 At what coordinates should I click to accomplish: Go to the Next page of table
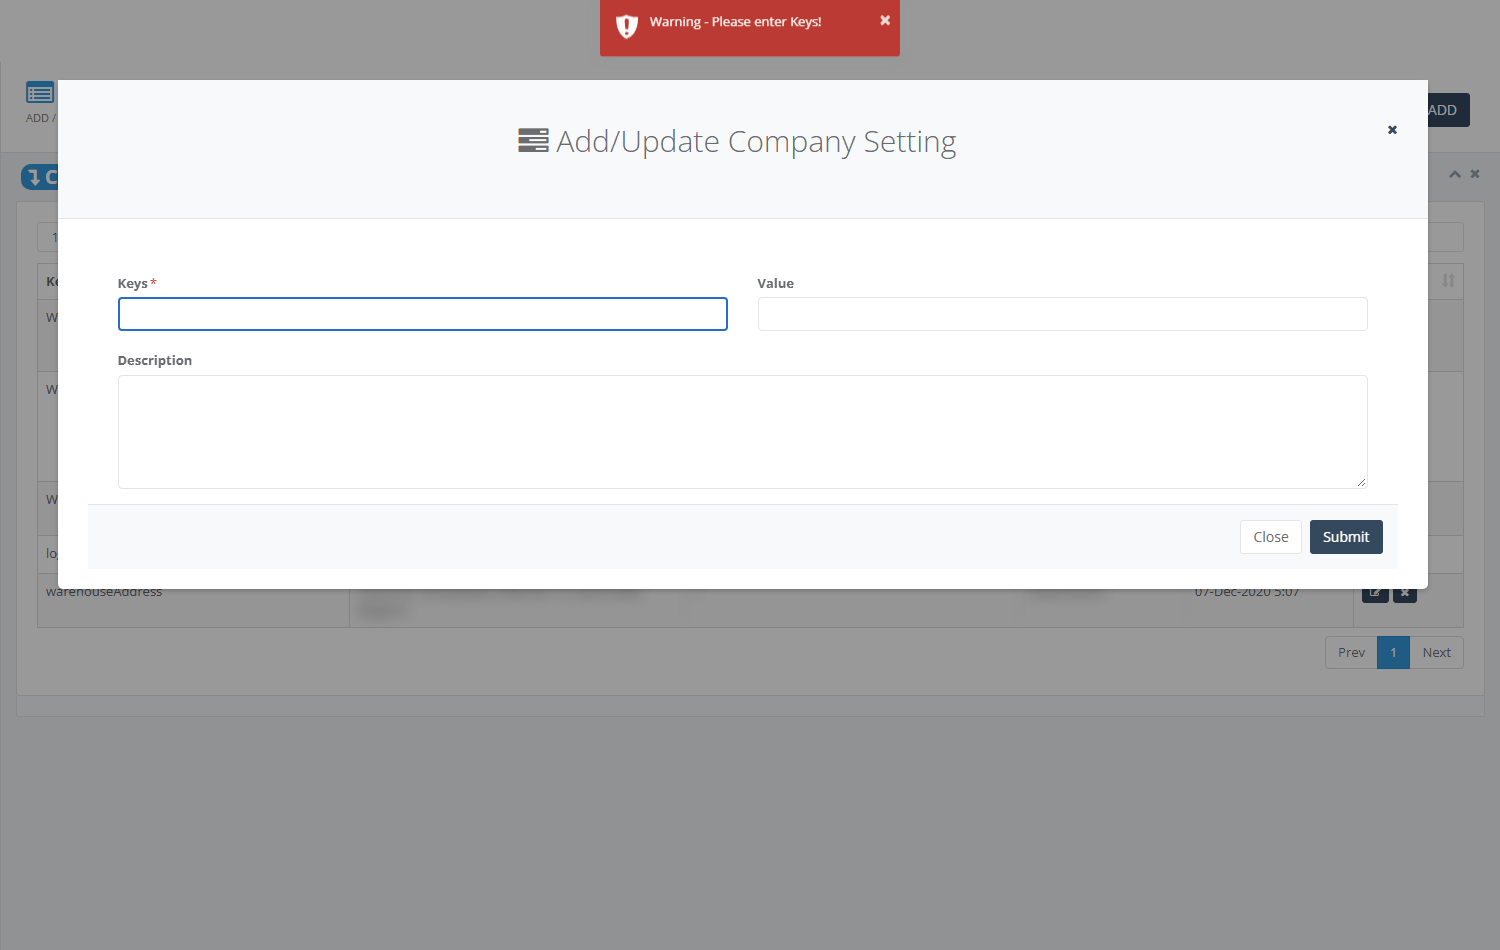point(1436,653)
